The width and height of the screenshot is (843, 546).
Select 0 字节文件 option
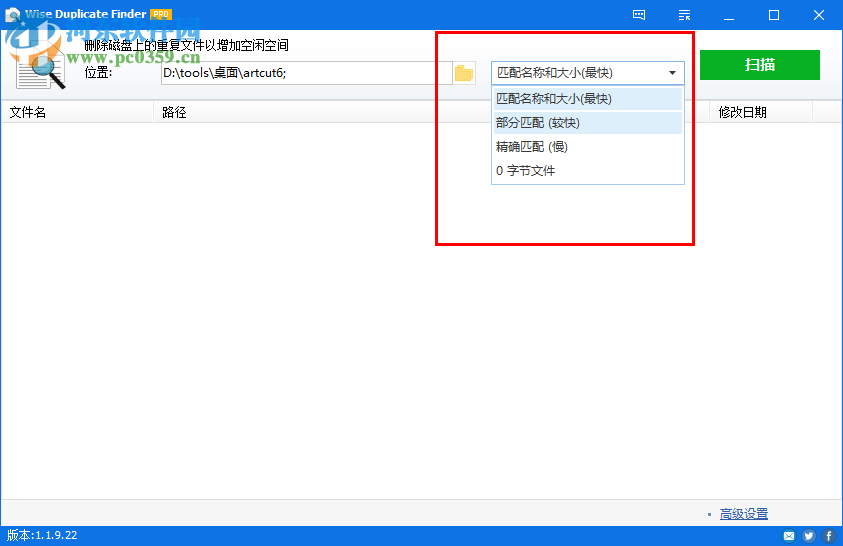pos(588,171)
